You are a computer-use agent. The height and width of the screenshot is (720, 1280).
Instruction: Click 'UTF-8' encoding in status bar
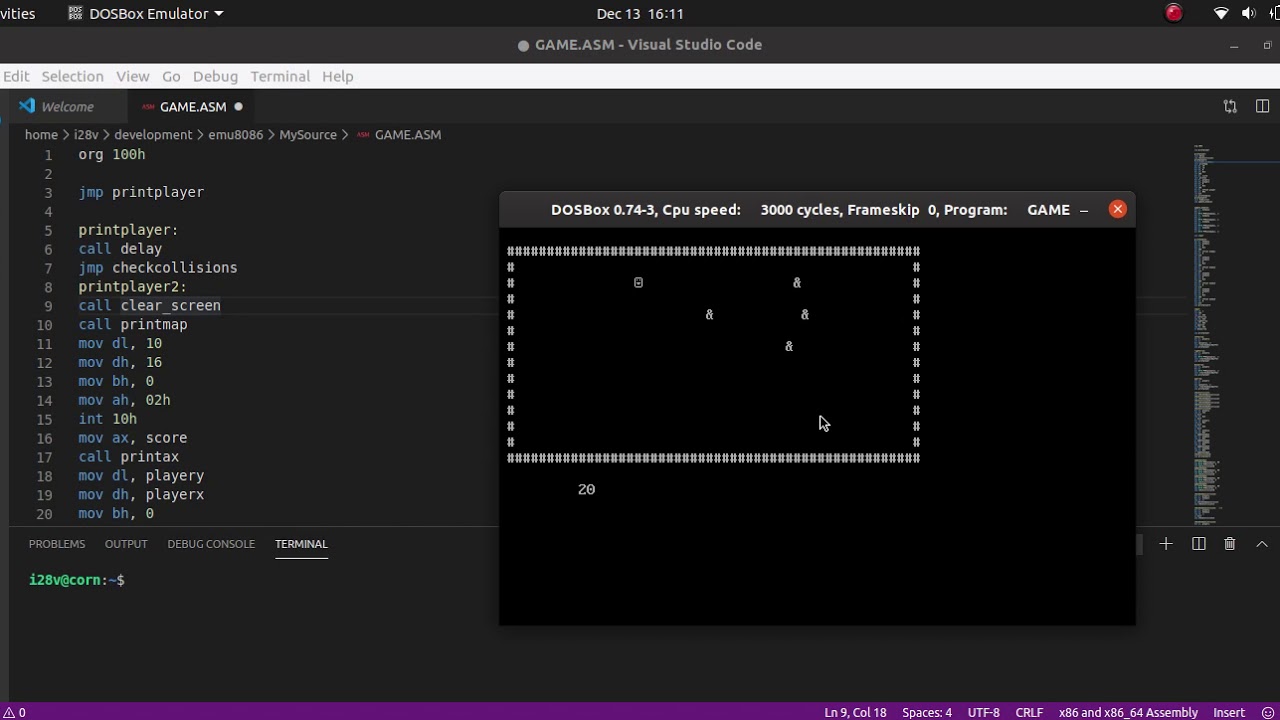pyautogui.click(x=984, y=712)
